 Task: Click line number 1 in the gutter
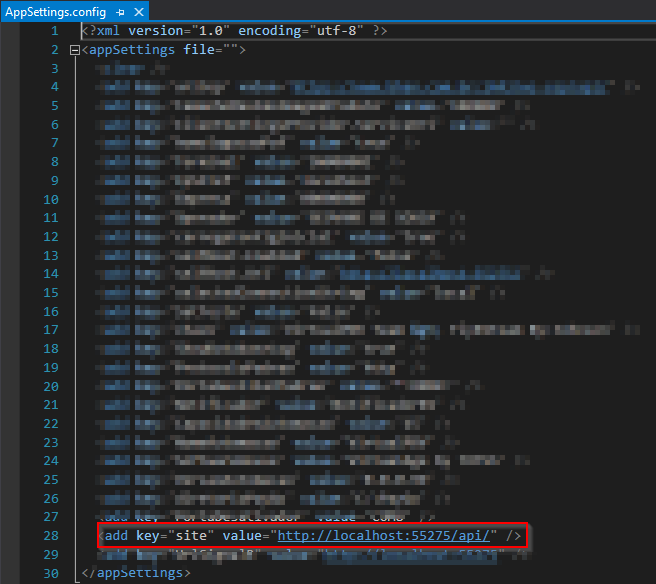[55, 31]
